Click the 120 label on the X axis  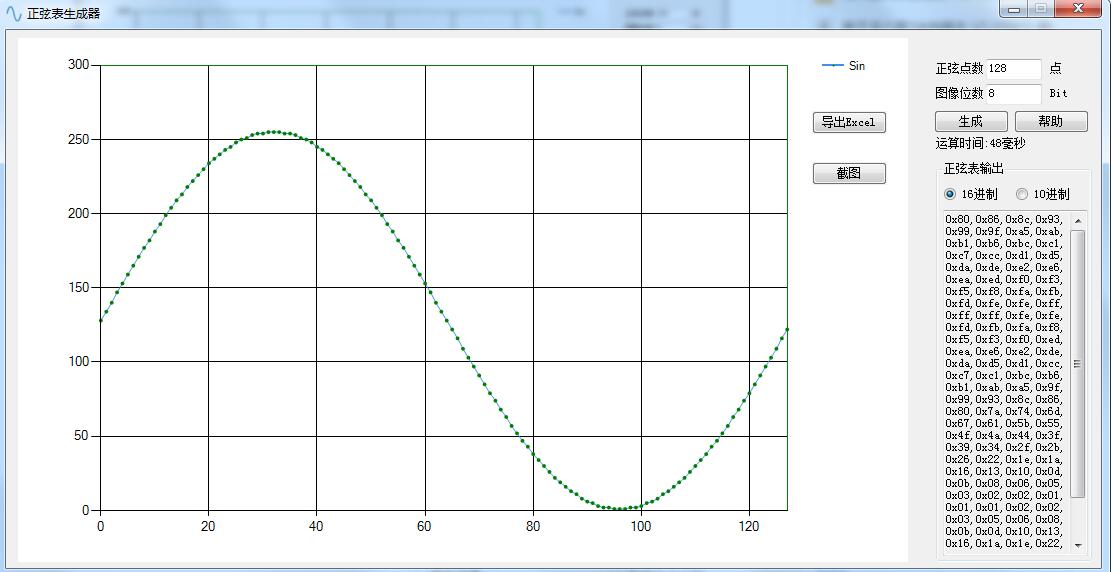coord(750,527)
